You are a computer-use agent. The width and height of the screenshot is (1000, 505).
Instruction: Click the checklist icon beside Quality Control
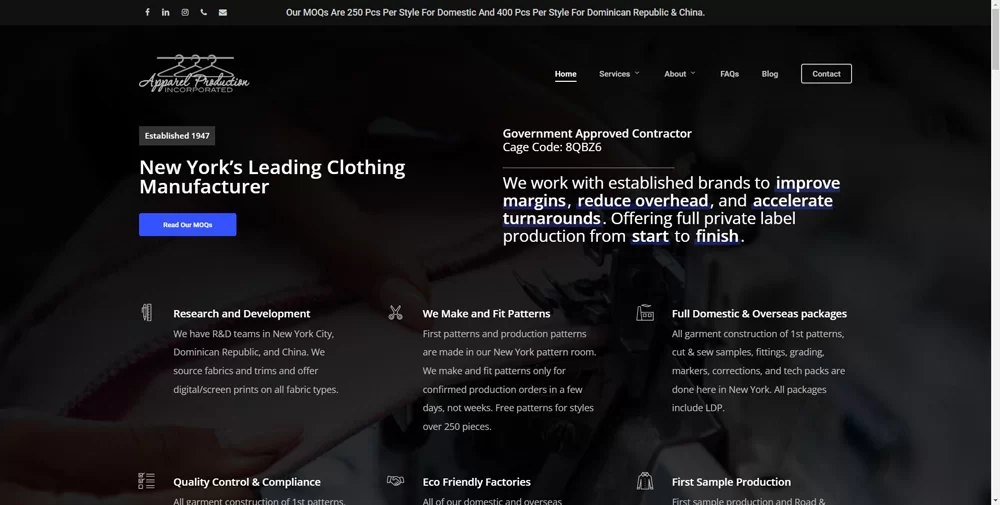coord(147,481)
